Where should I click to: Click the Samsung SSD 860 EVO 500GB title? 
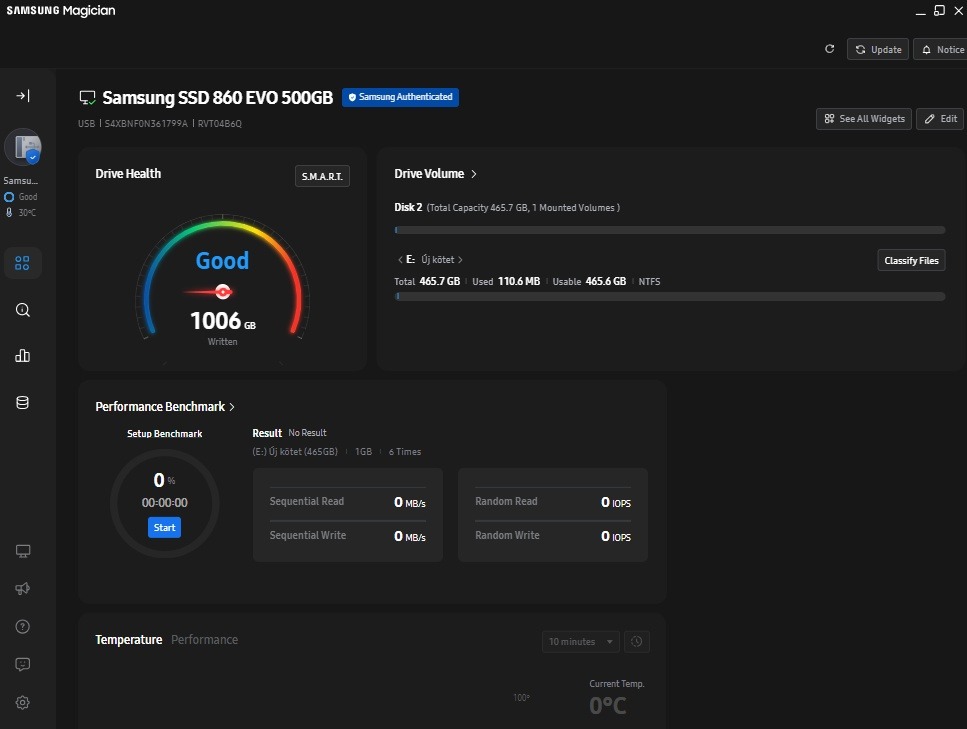218,97
